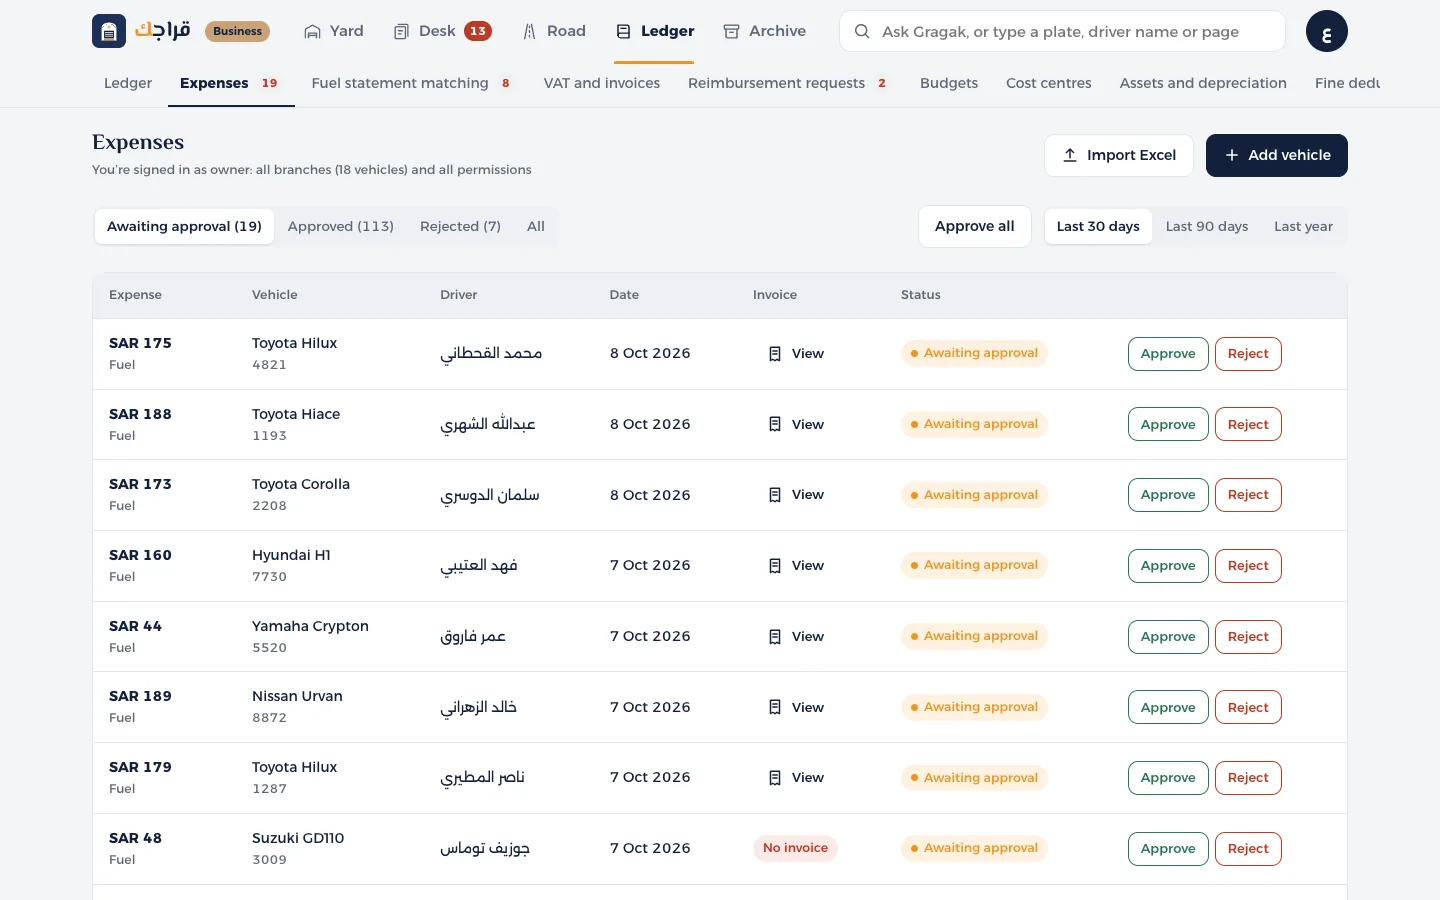Open the Desk section
1440x900 pixels.
tap(442, 31)
